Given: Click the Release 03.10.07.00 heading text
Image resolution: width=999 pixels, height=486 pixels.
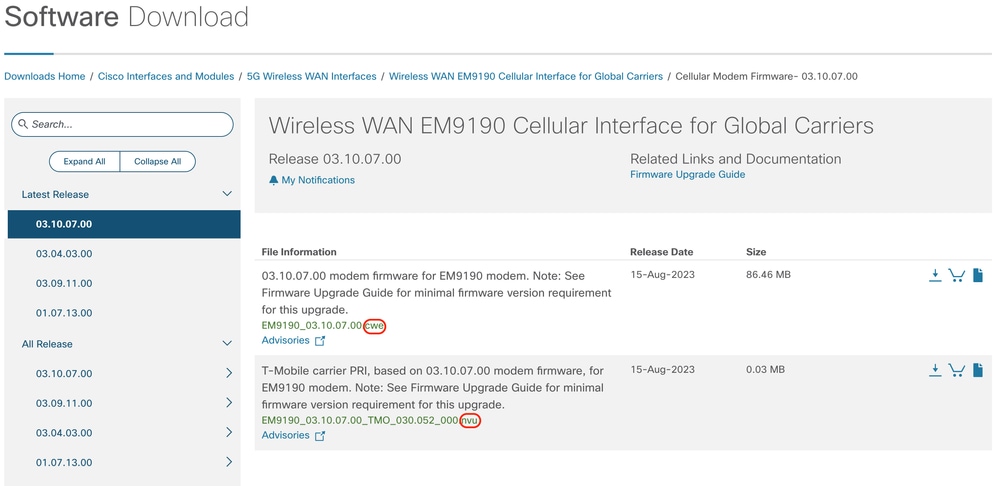Looking at the screenshot, I should click(335, 159).
